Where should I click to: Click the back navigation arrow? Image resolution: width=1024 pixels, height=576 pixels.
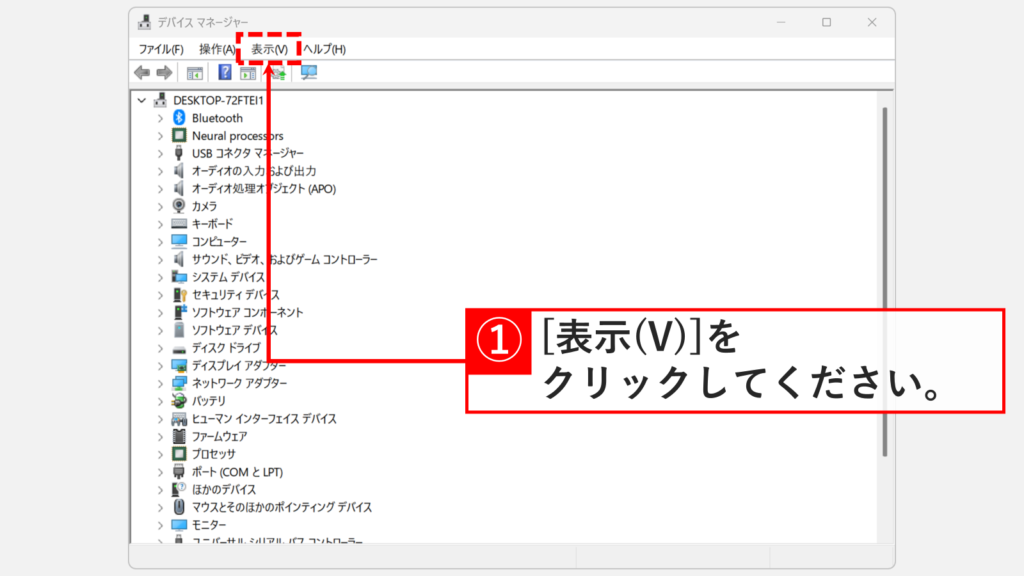point(141,72)
